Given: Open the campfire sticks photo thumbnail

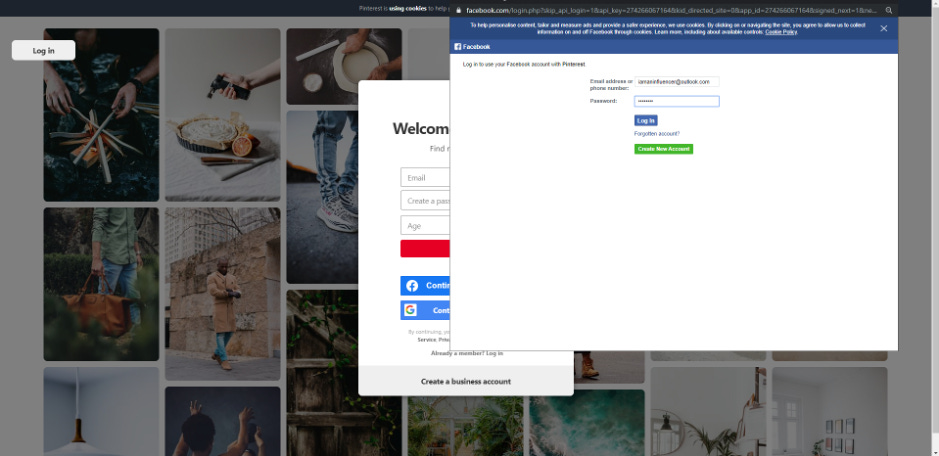Looking at the screenshot, I should (x=101, y=114).
